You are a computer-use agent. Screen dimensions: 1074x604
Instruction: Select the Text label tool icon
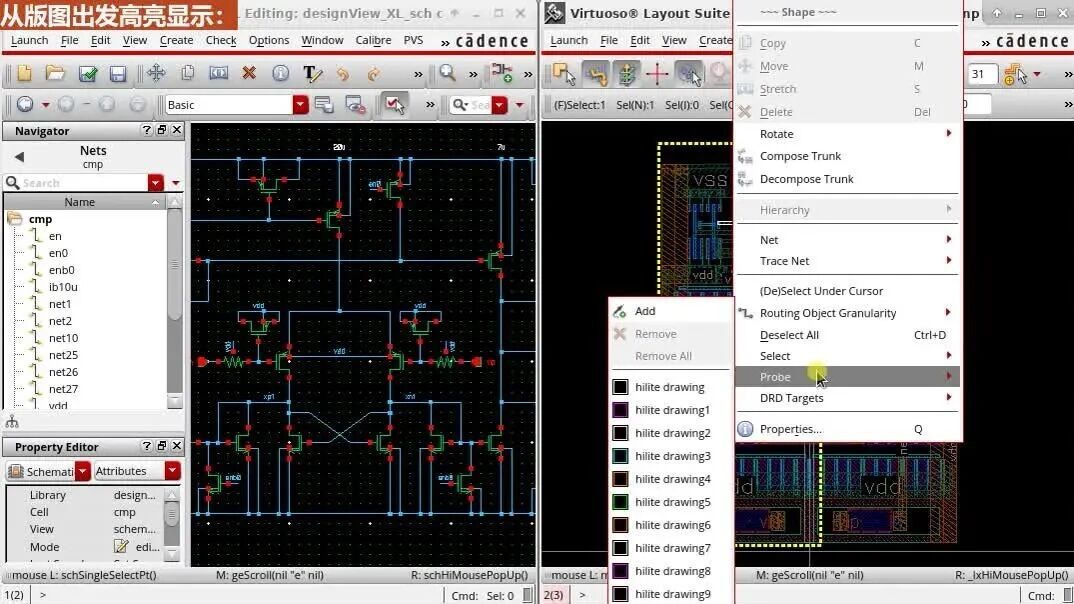click(x=312, y=73)
